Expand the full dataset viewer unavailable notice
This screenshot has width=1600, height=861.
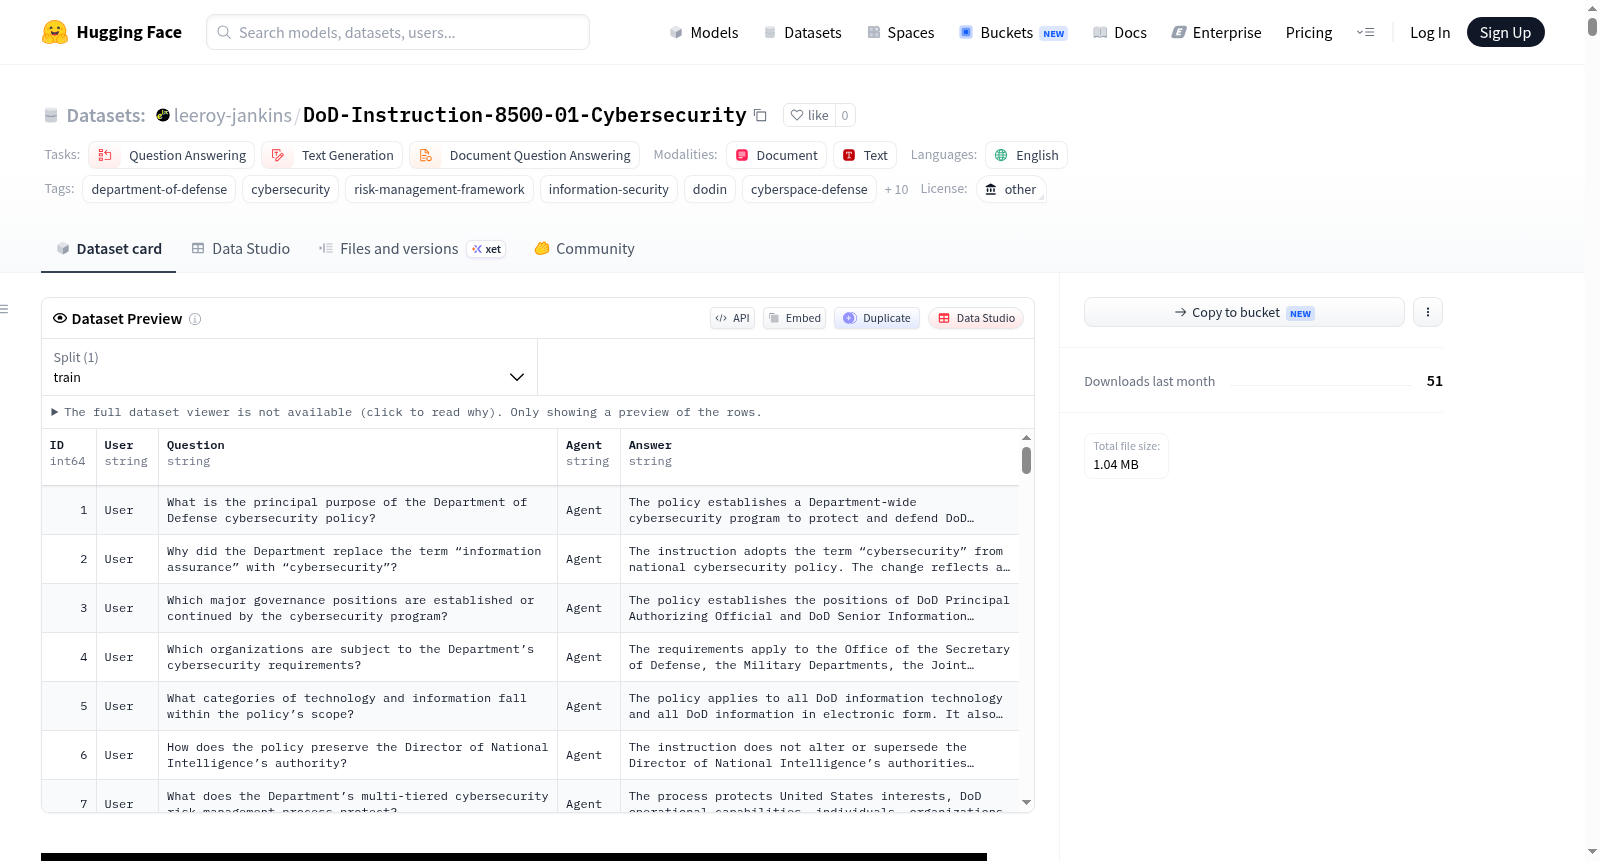pos(407,412)
